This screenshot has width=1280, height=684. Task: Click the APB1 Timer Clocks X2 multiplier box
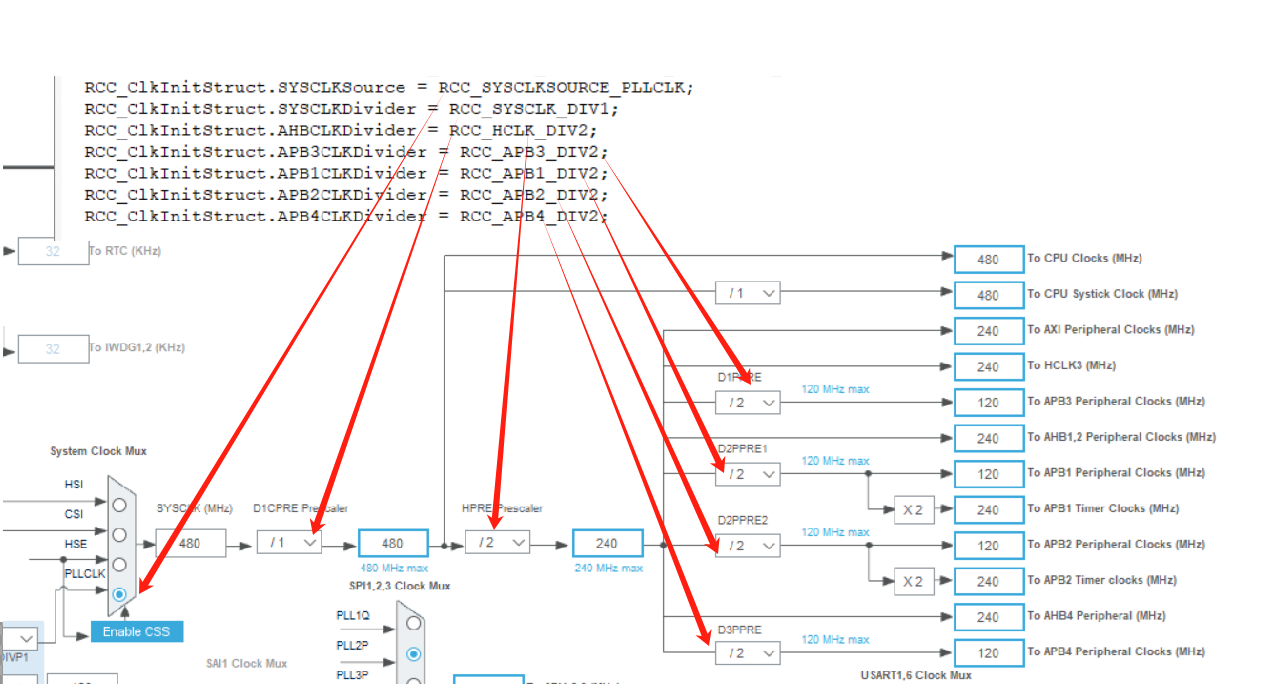pos(913,509)
